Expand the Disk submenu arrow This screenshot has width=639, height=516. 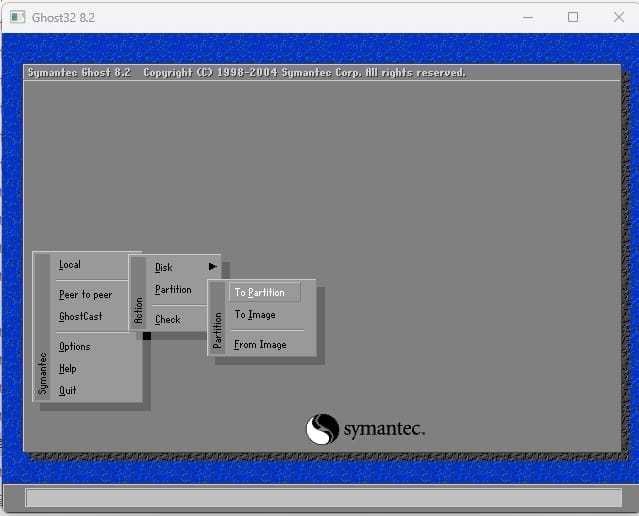pyautogui.click(x=213, y=267)
